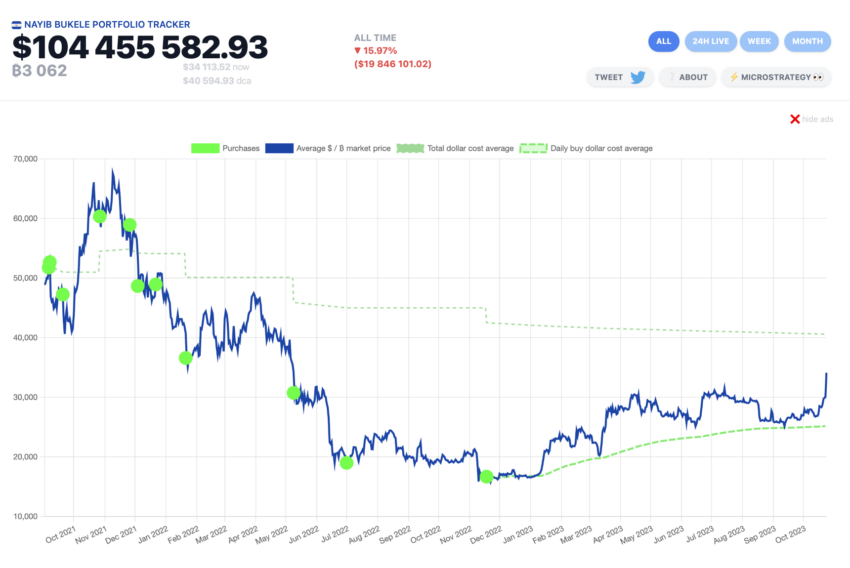The height and width of the screenshot is (568, 850).
Task: Click the Total dollar cost average label
Action: (x=470, y=148)
